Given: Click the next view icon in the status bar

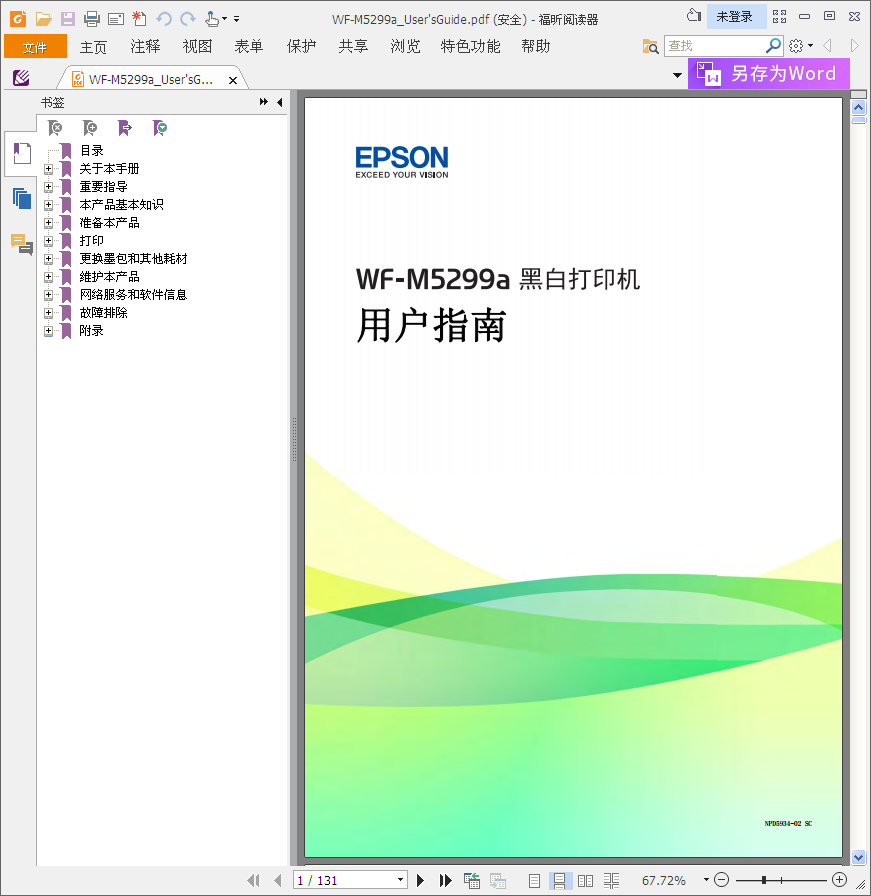Looking at the screenshot, I should click(498, 881).
